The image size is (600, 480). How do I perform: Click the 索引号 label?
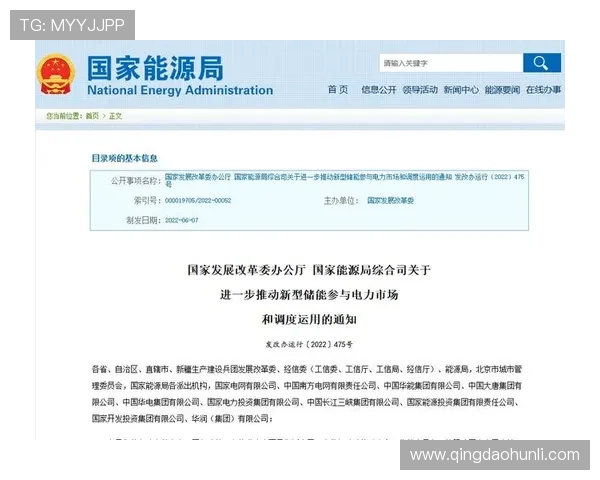[x=147, y=201]
